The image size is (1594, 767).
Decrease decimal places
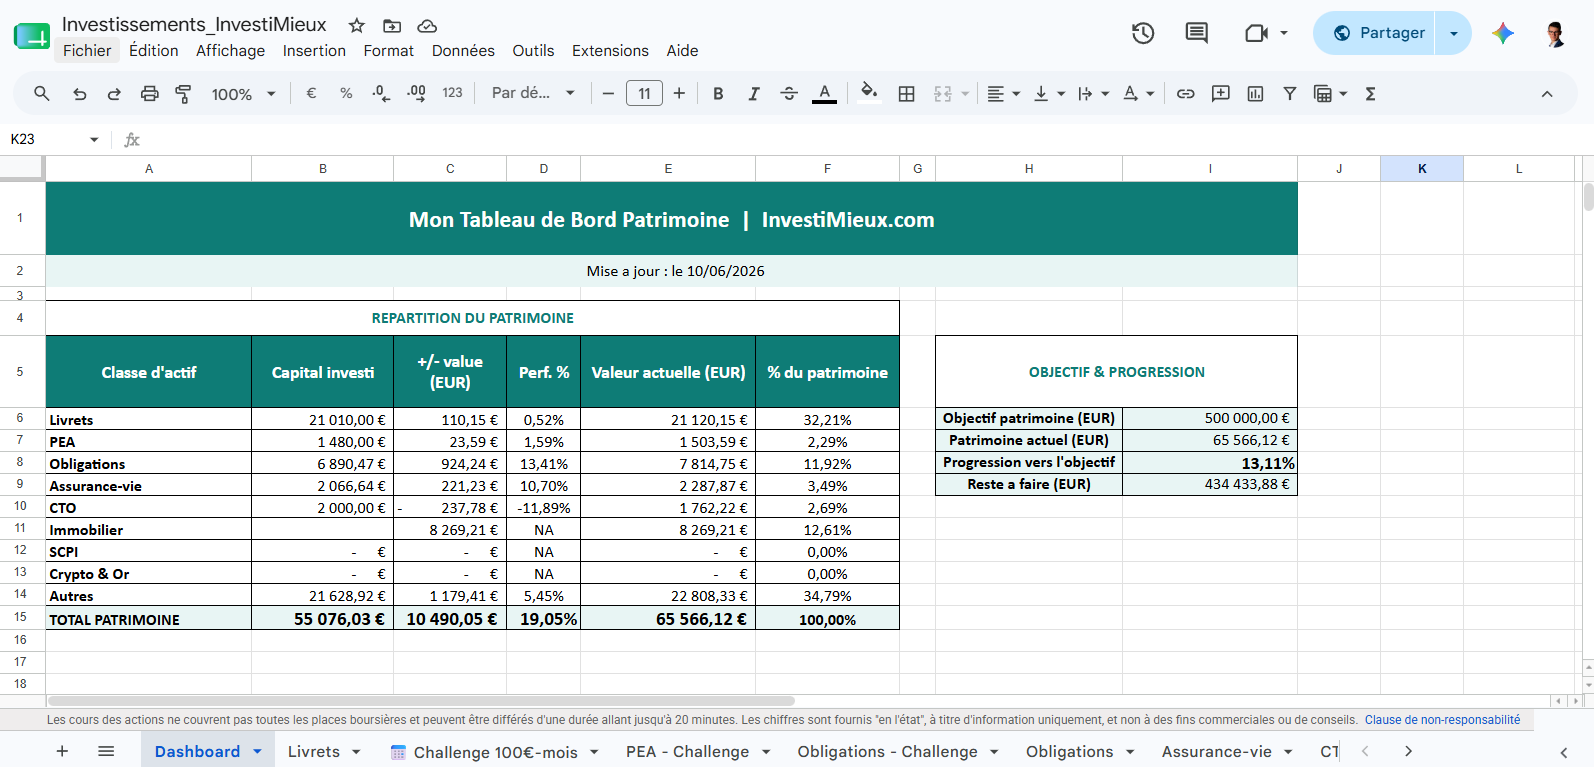(381, 93)
